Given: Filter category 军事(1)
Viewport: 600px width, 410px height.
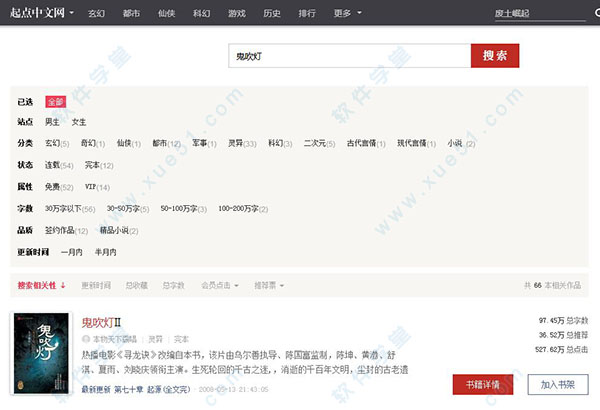Looking at the screenshot, I should click(x=204, y=144).
